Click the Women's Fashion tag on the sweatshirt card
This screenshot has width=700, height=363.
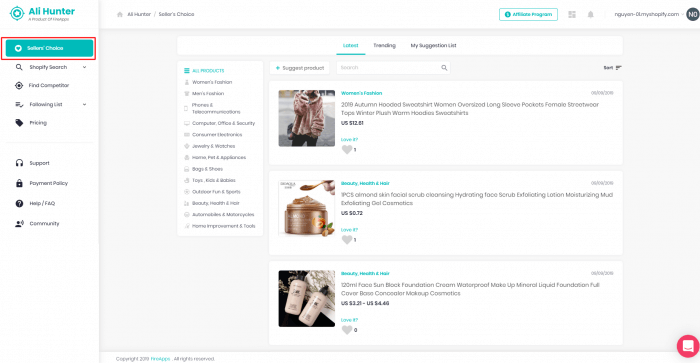click(361, 93)
